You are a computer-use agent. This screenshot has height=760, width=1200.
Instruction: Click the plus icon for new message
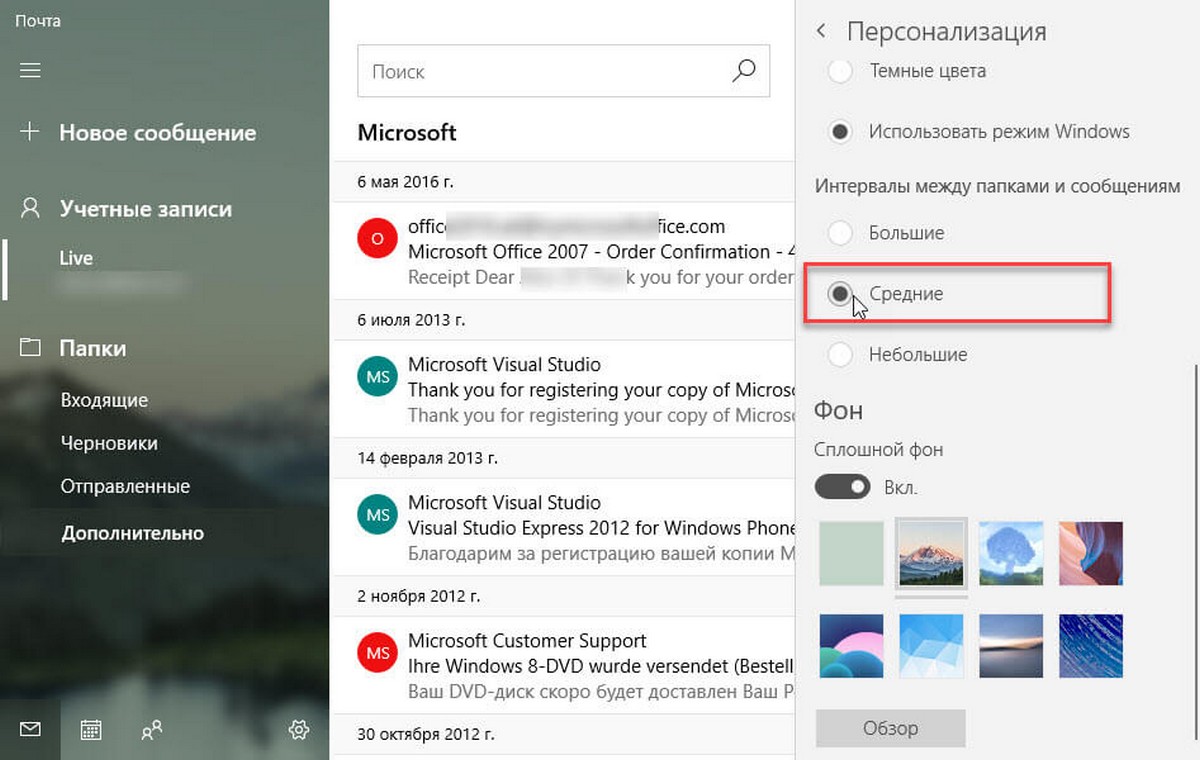point(30,132)
